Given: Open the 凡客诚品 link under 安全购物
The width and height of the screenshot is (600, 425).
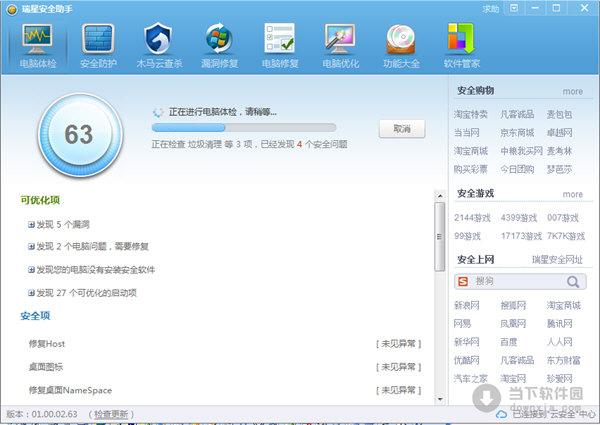Looking at the screenshot, I should [x=517, y=114].
